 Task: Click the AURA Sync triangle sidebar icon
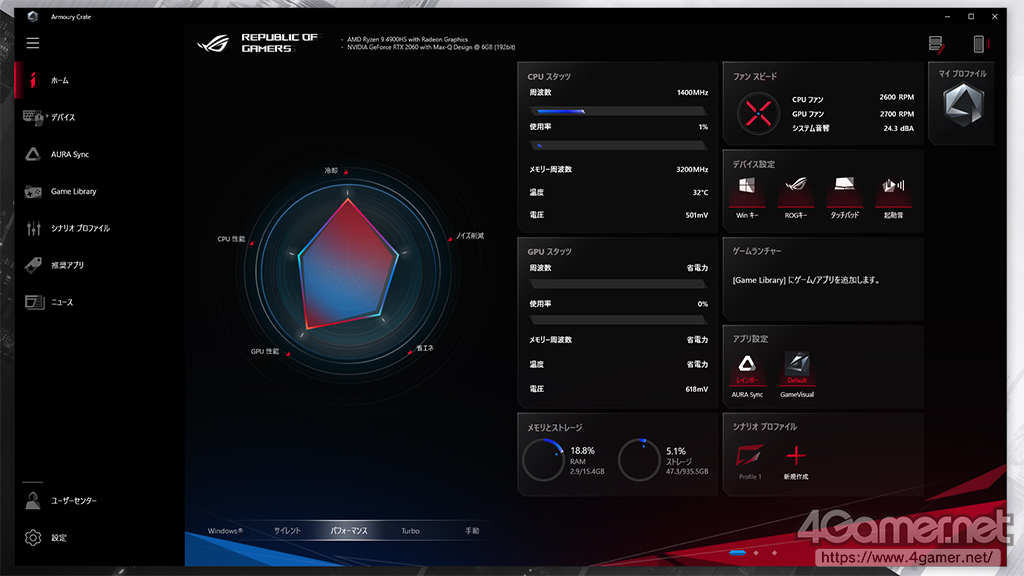[33, 154]
